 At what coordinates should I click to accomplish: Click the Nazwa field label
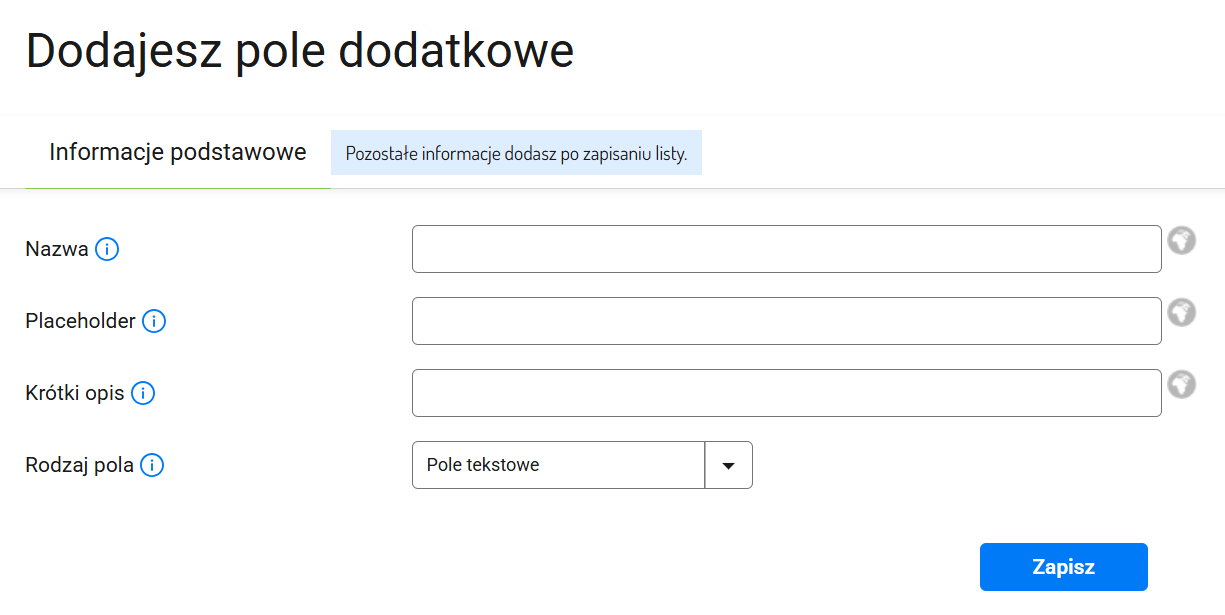point(57,249)
